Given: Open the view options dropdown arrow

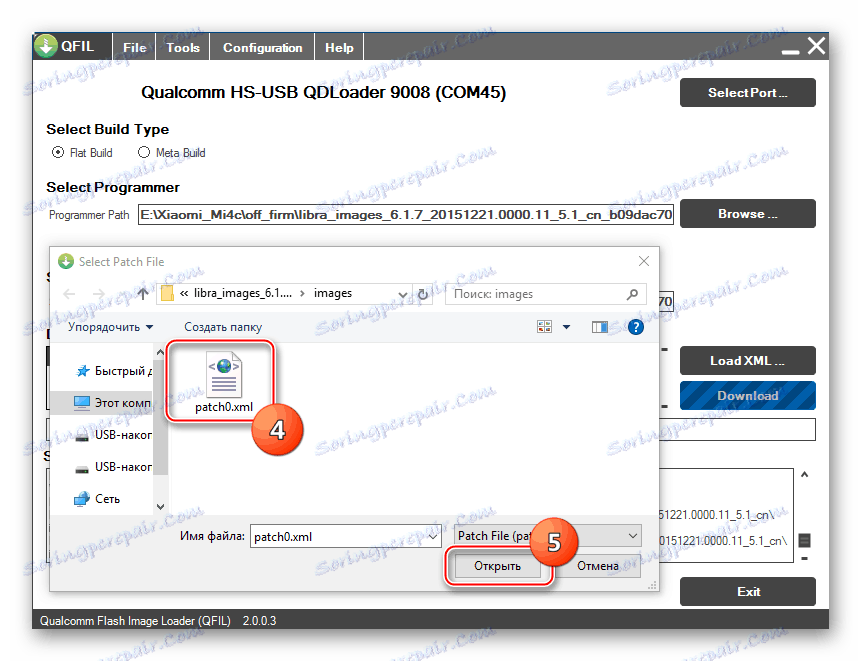Looking at the screenshot, I should (566, 327).
